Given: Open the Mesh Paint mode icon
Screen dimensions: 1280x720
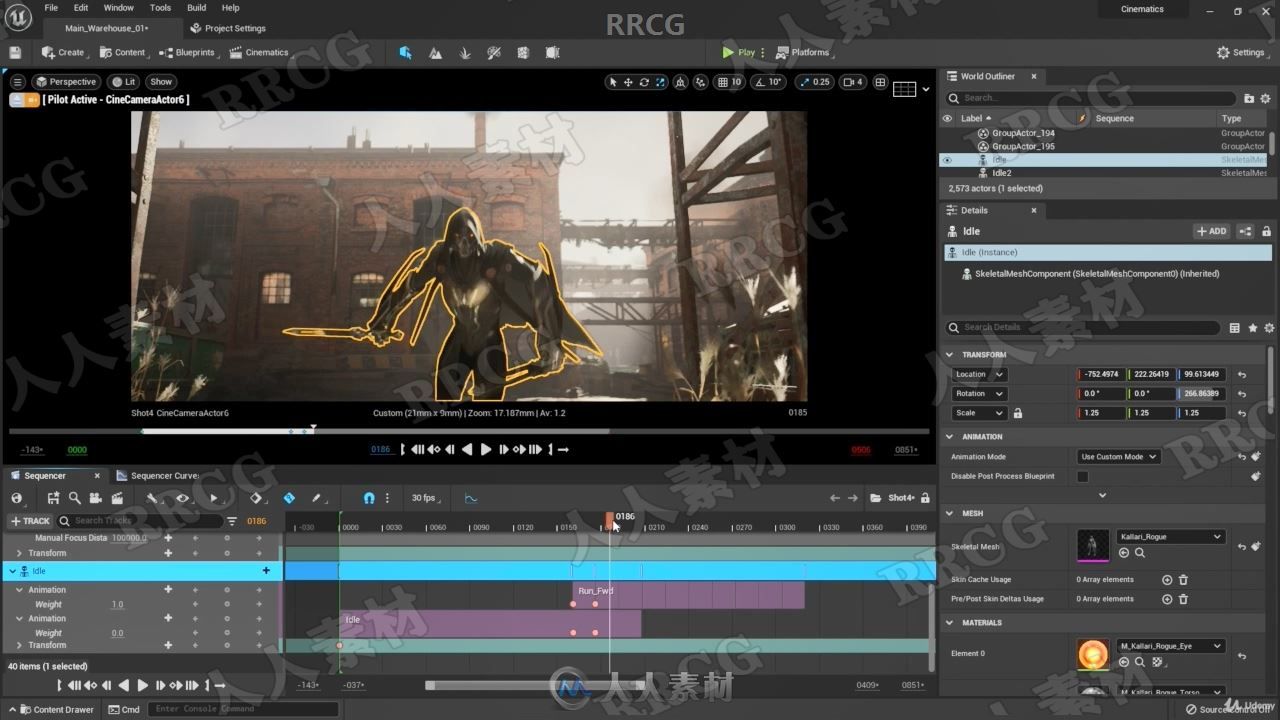Looking at the screenshot, I should pyautogui.click(x=494, y=52).
